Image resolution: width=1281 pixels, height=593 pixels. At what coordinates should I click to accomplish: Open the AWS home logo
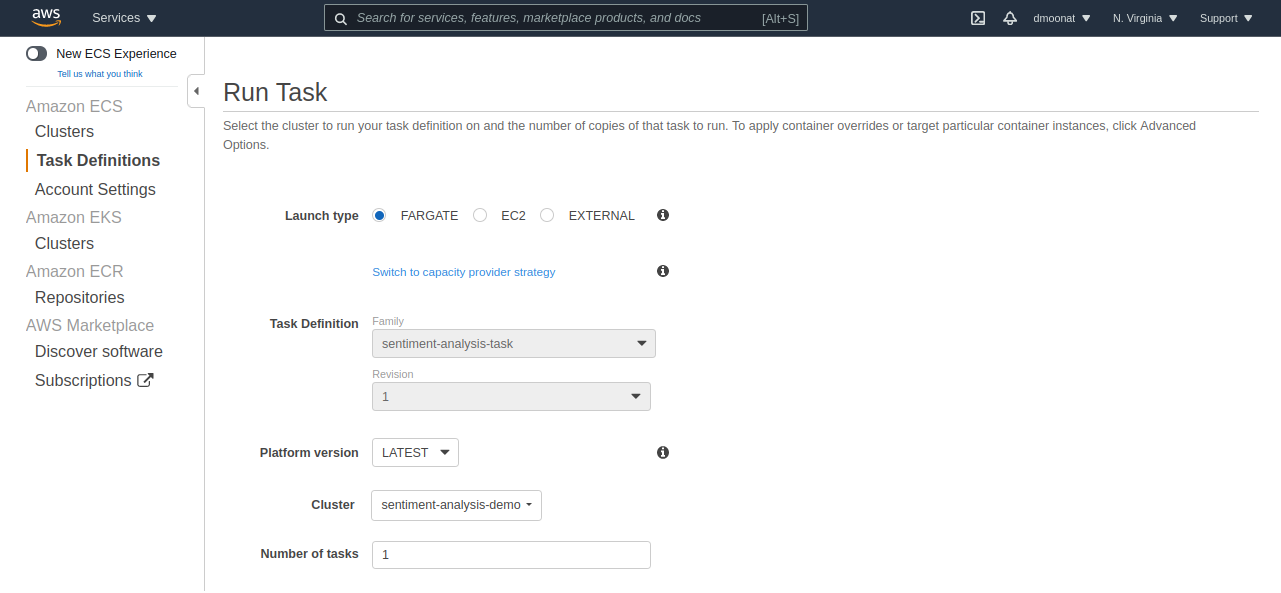[46, 17]
